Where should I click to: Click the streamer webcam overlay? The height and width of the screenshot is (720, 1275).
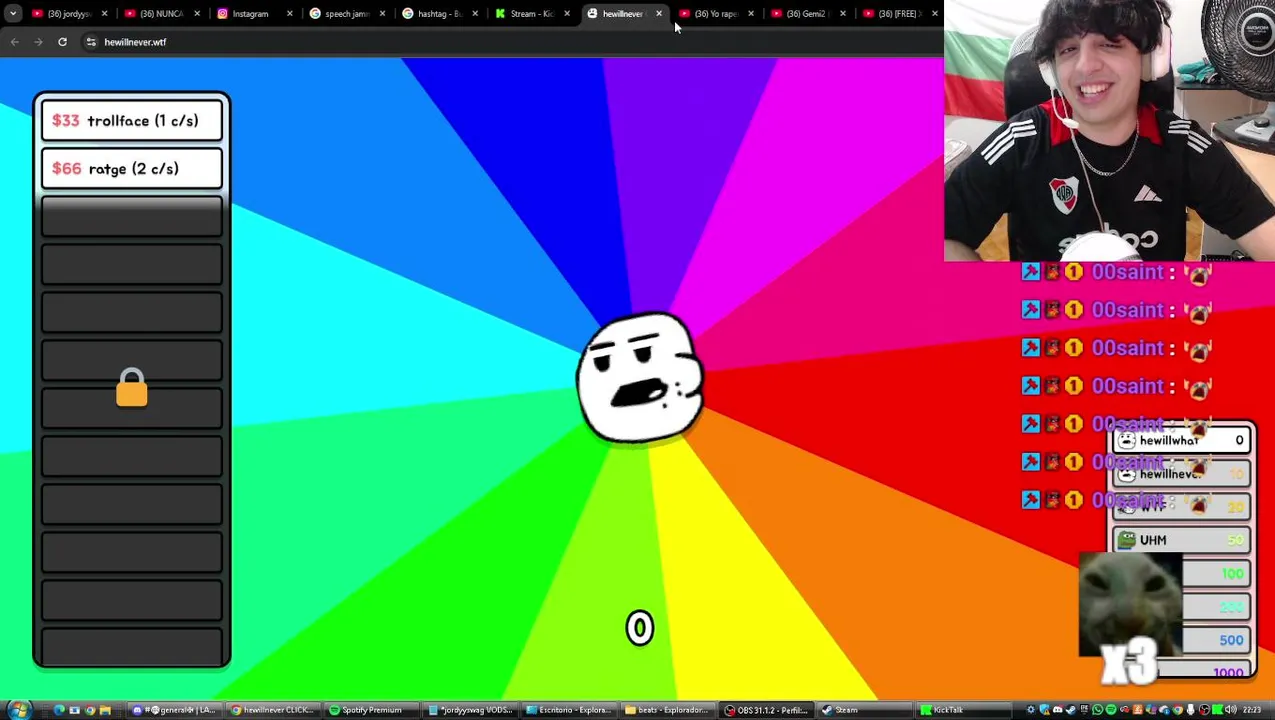pos(1109,131)
